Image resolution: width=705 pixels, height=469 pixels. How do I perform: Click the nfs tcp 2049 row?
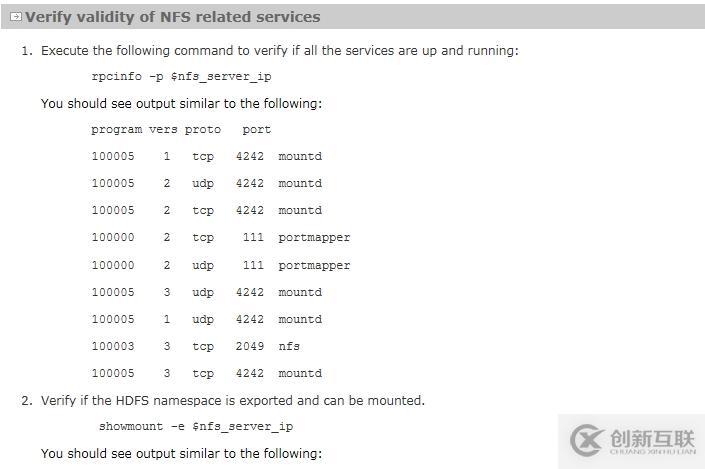point(196,346)
